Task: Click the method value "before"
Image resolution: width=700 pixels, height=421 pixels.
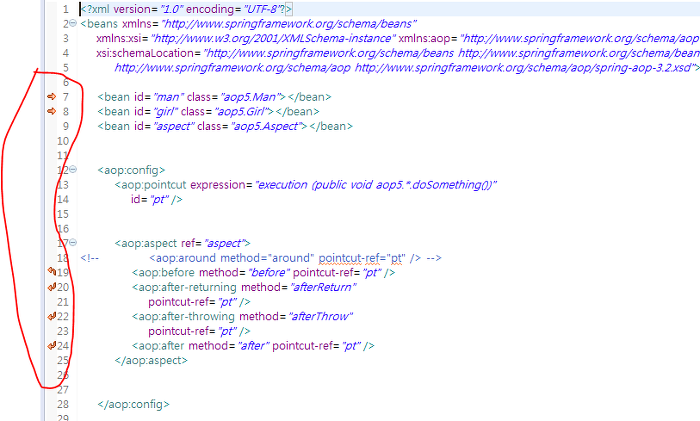Action: 269,273
